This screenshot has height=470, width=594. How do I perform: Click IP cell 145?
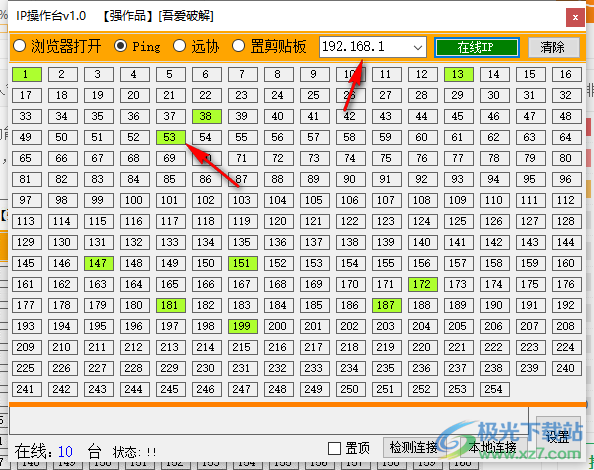pyautogui.click(x=27, y=263)
